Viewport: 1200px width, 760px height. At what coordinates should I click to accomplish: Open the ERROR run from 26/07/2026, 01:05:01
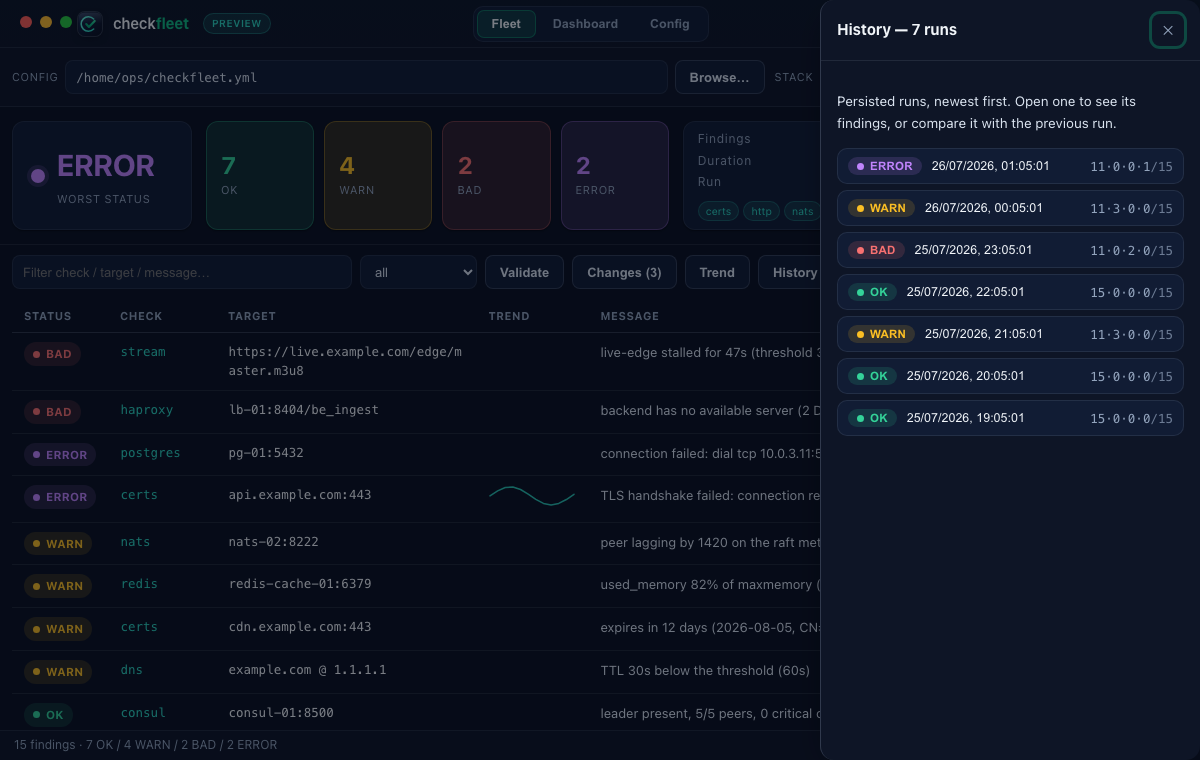pos(1010,166)
